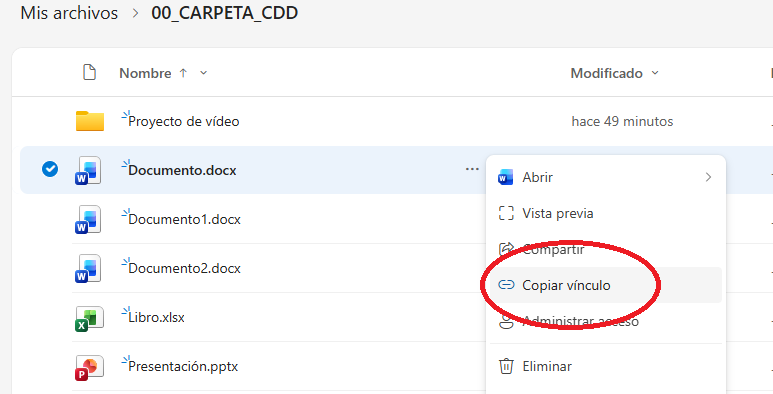The image size is (773, 394).
Task: Open the Modificado column dropdown chevron
Action: pos(655,73)
